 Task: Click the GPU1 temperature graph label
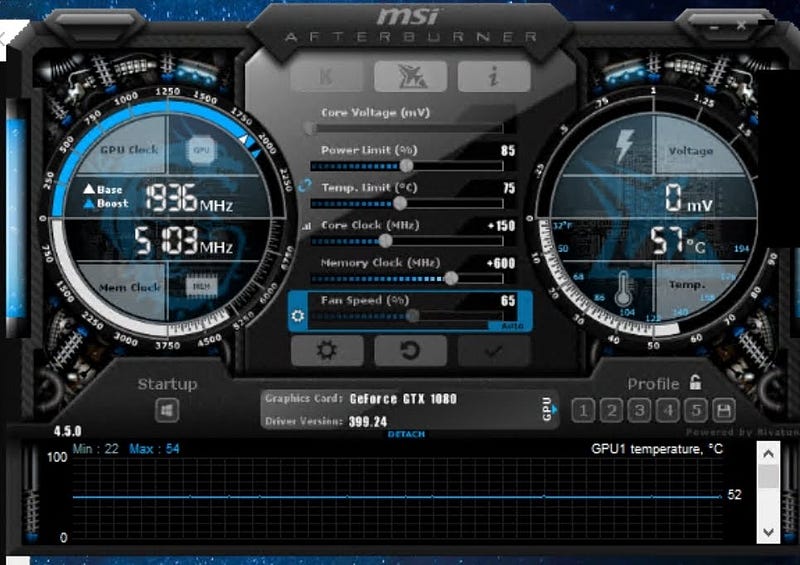click(x=657, y=449)
